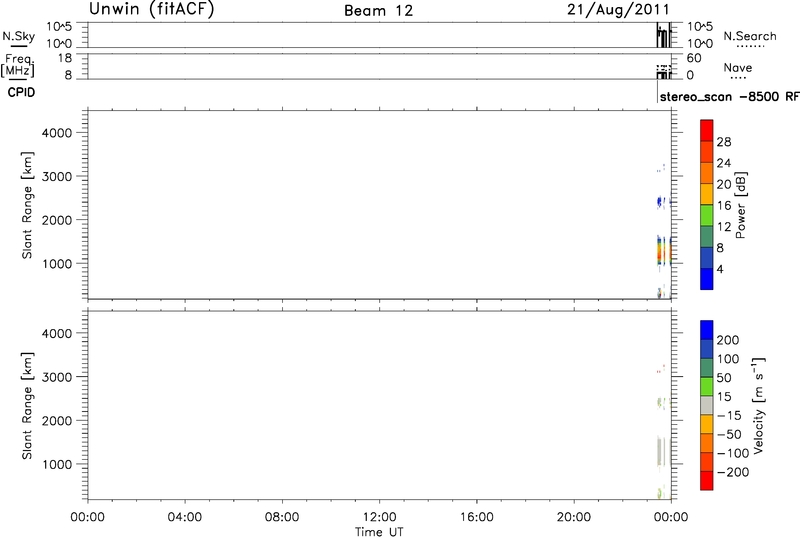Click the teal power swatch between 8 and 12

coord(707,237)
